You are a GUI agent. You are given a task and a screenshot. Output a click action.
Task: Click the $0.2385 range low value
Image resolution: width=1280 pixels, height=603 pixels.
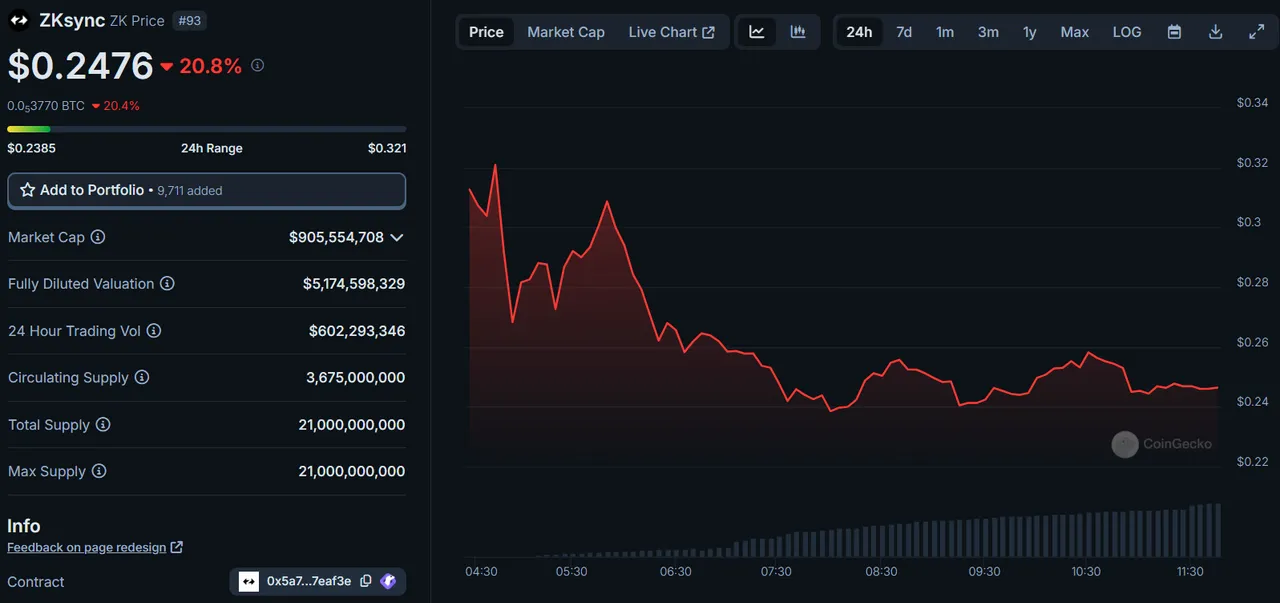(x=31, y=148)
